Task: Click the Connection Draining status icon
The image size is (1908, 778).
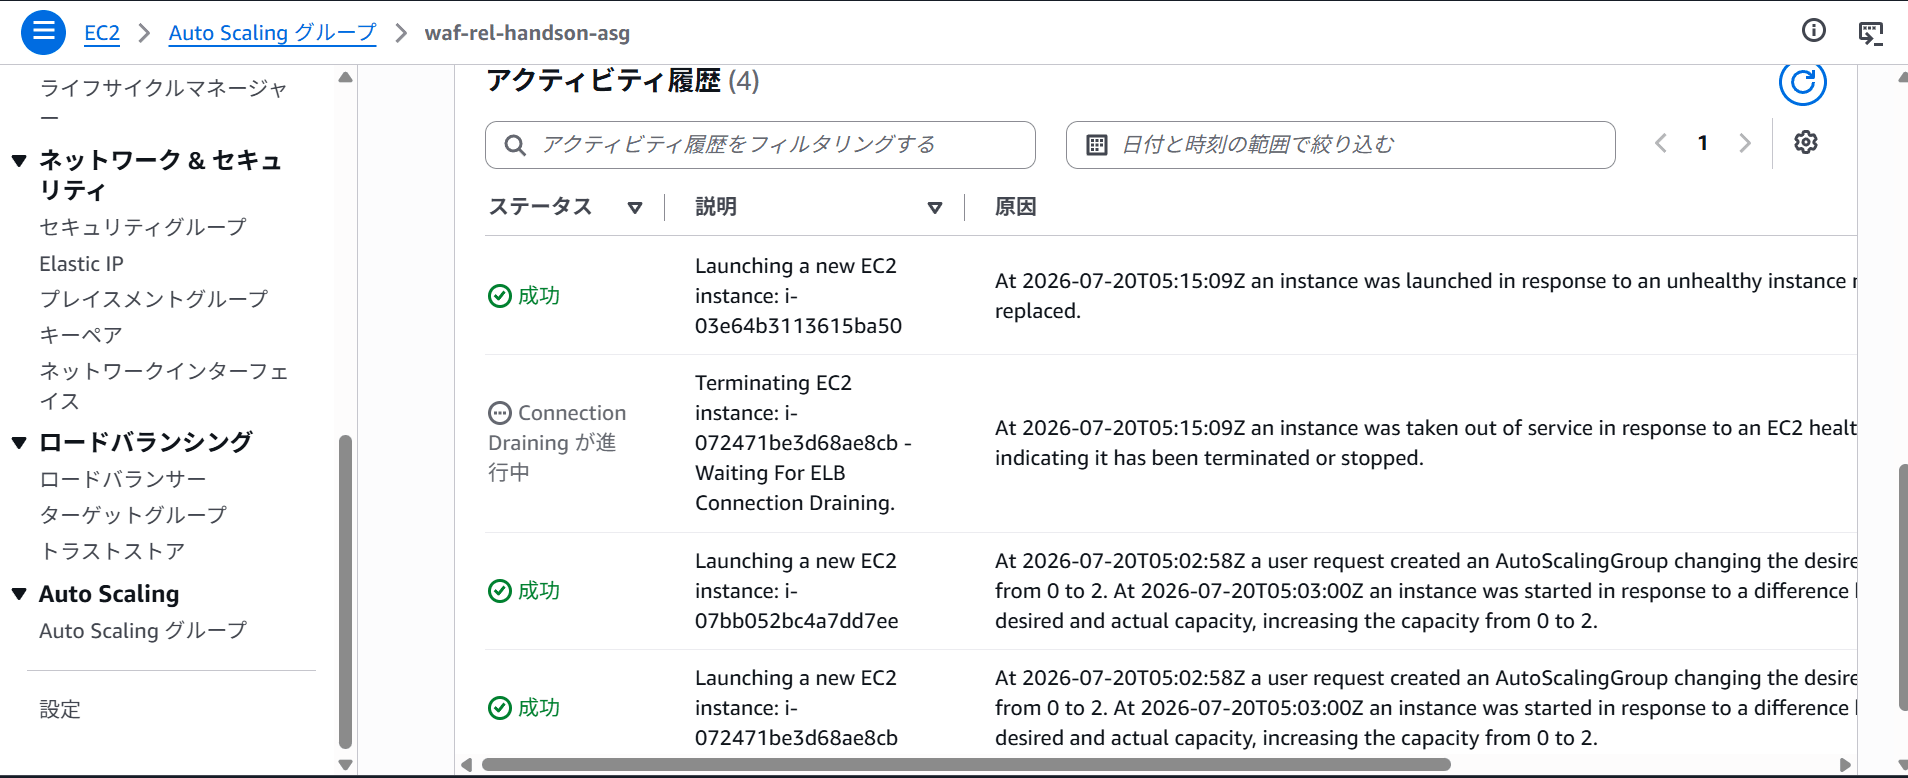Action: tap(499, 413)
